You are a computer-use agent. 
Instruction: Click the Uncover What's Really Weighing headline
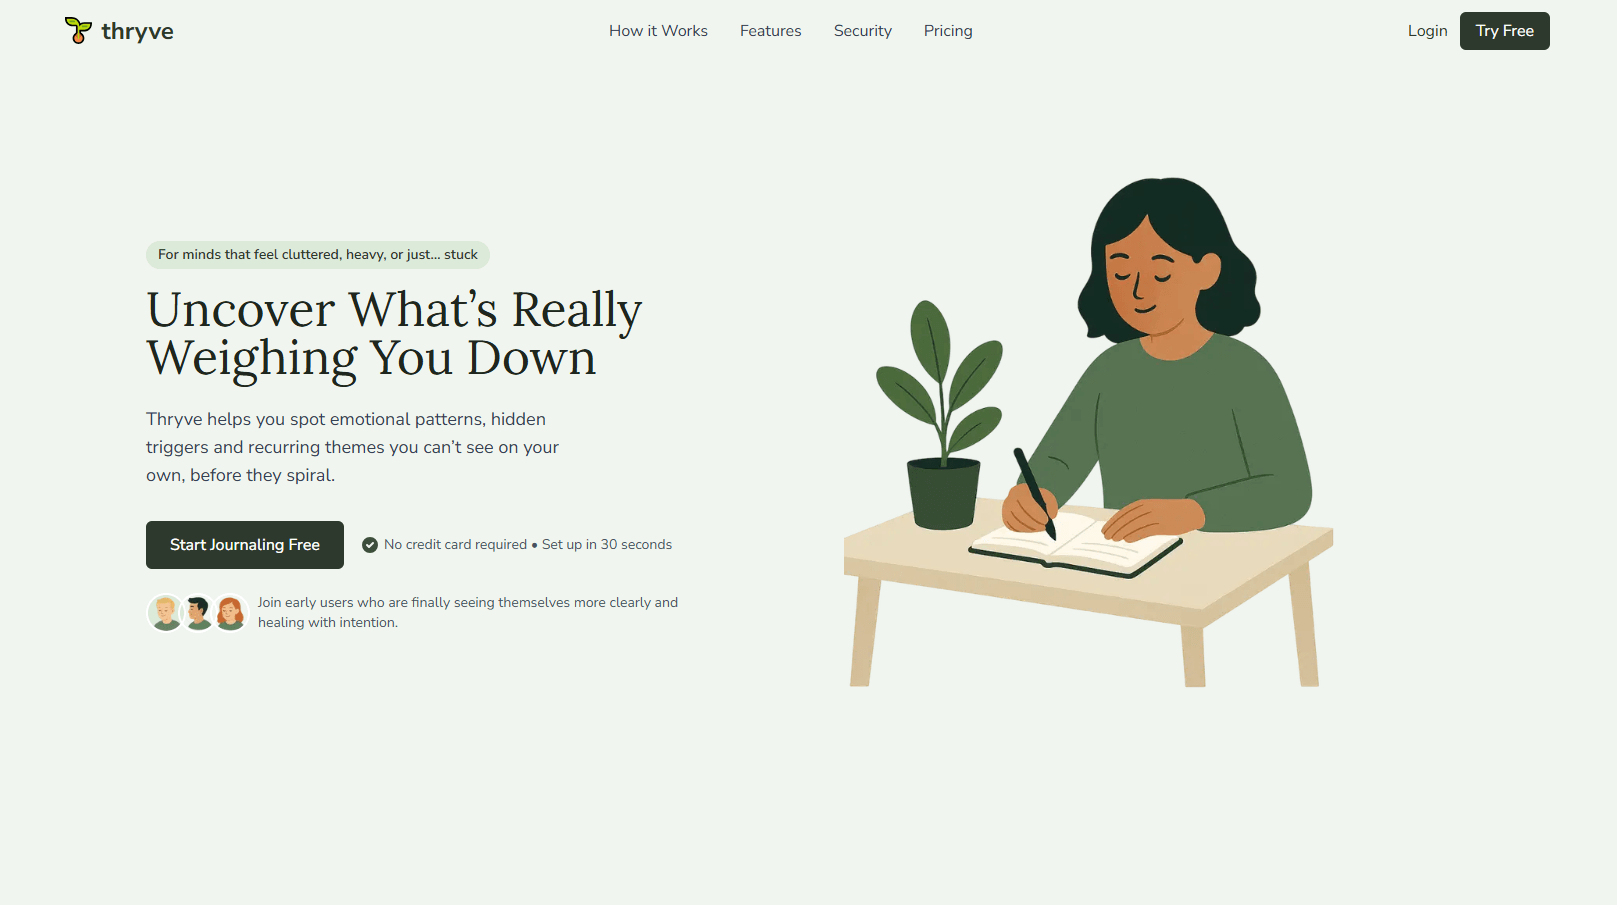point(394,334)
